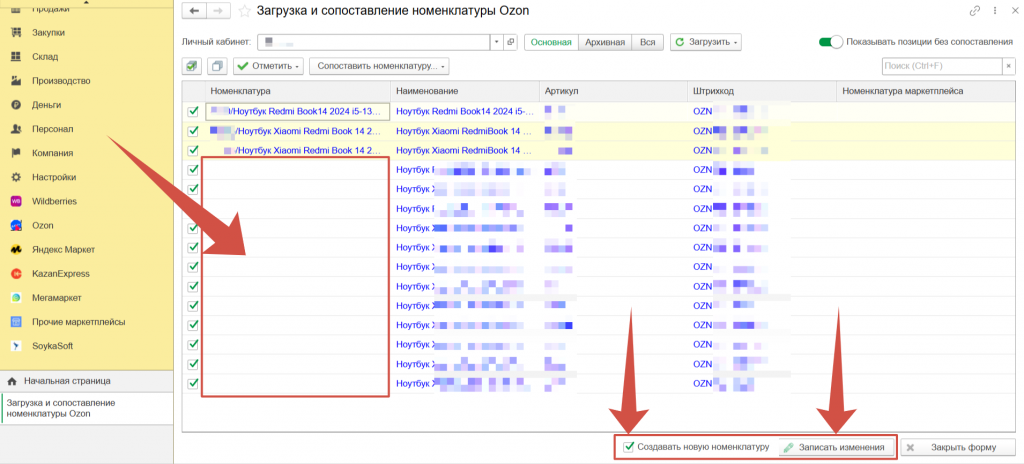This screenshot has height=464, width=1024.
Task: Uncheck the first Redmi Book14 row checkbox
Action: [193, 112]
